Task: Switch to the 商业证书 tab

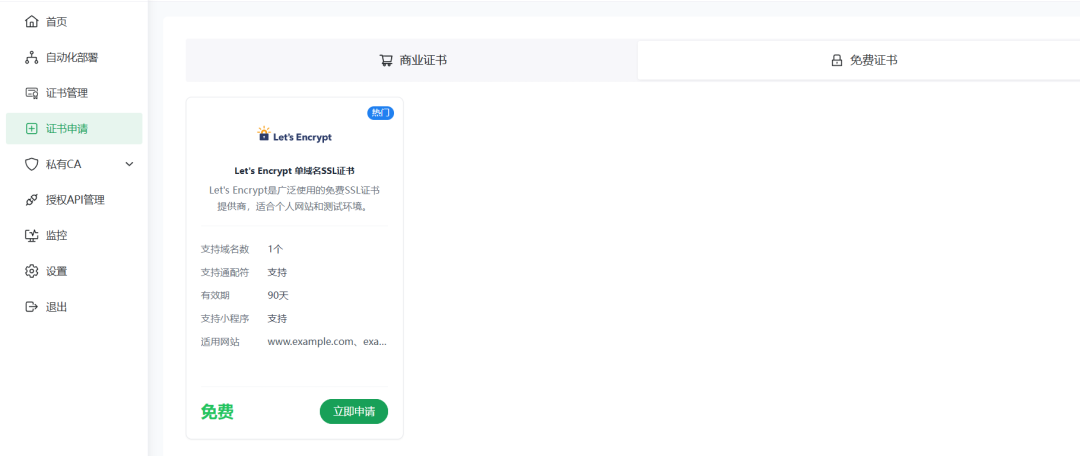Action: point(413,61)
